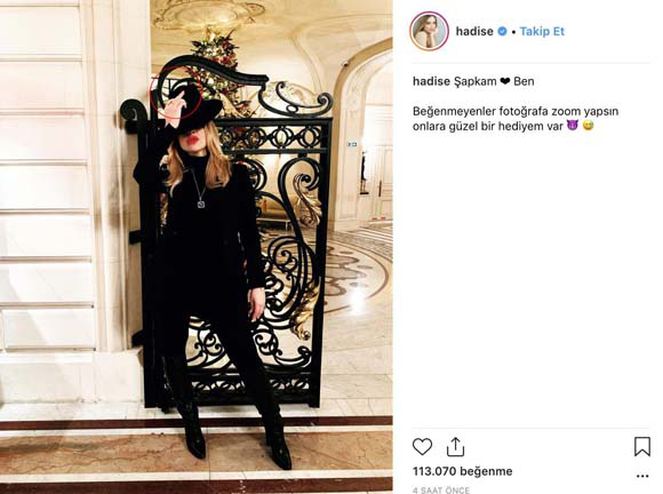This screenshot has width=663, height=494.
Task: Click the 4 SAAT ÖNCE timestamp
Action: tap(441, 490)
